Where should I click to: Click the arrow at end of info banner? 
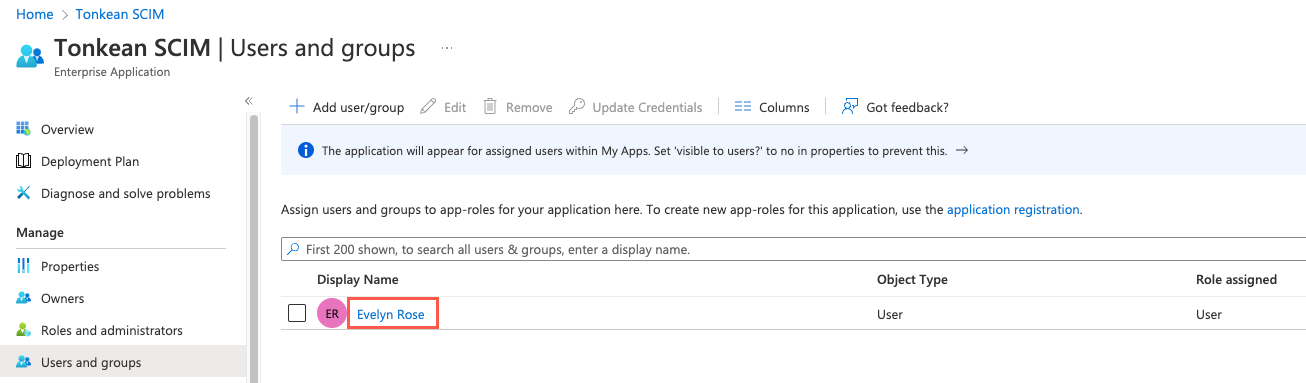961,151
